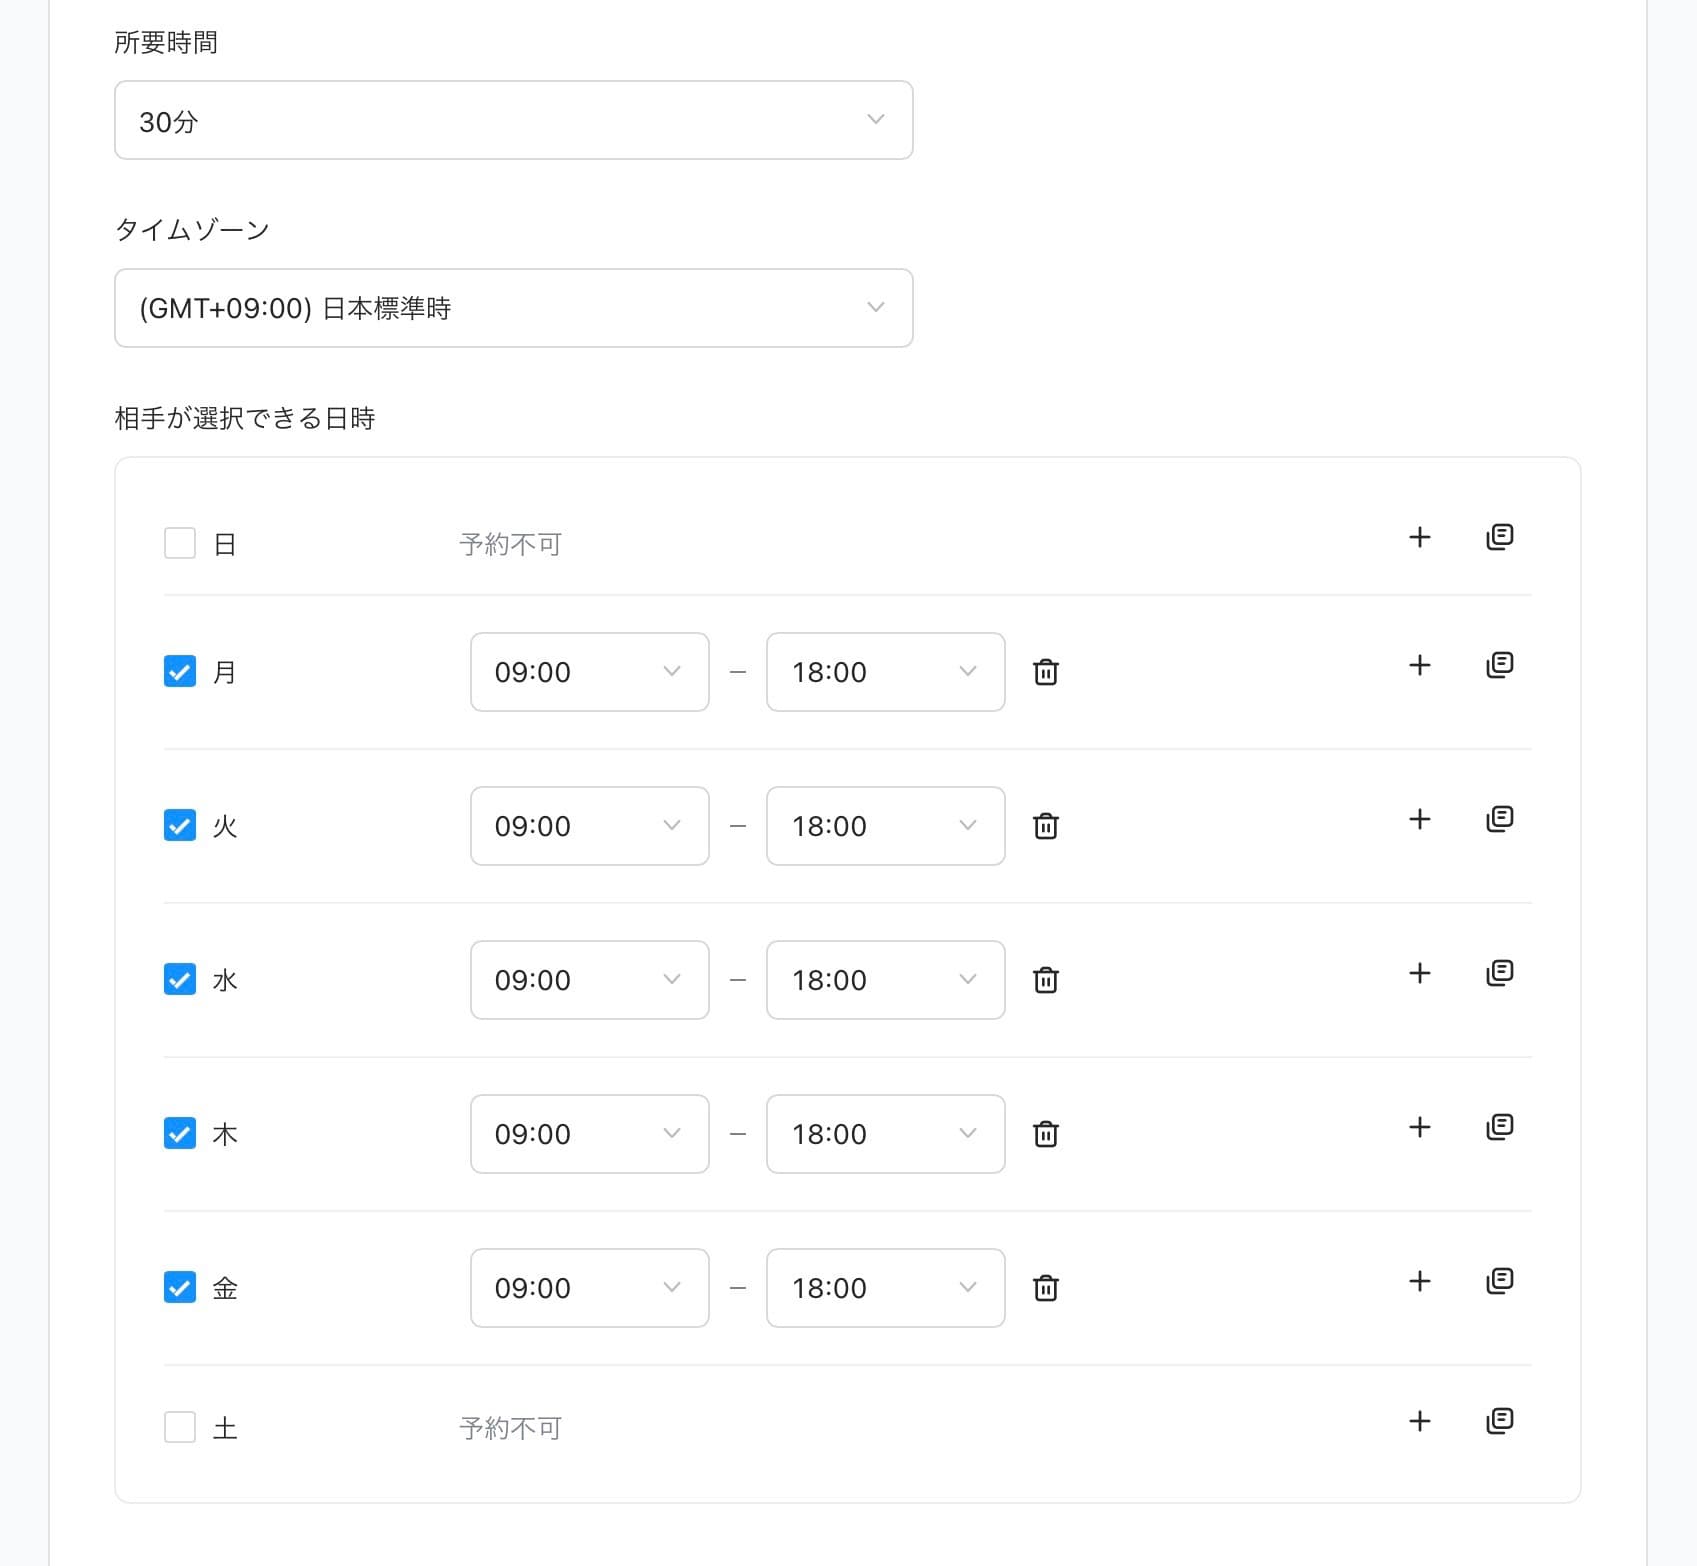Uncheck Monday (月) availability
The image size is (1697, 1566).
pyautogui.click(x=180, y=672)
